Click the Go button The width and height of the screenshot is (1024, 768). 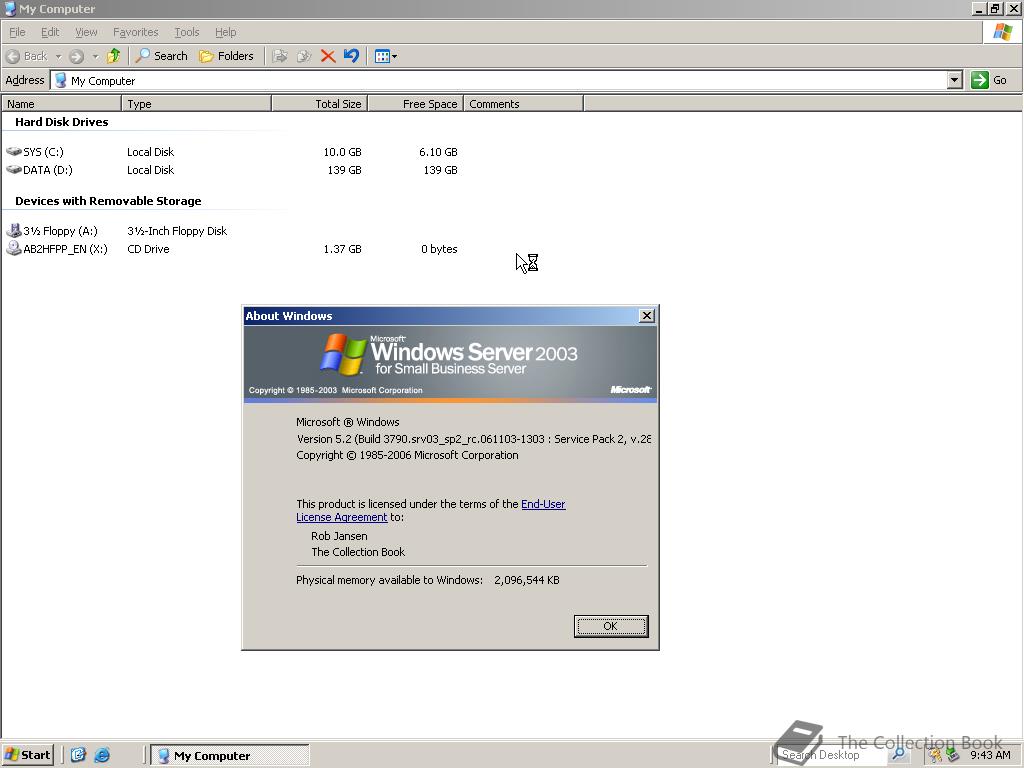[989, 80]
